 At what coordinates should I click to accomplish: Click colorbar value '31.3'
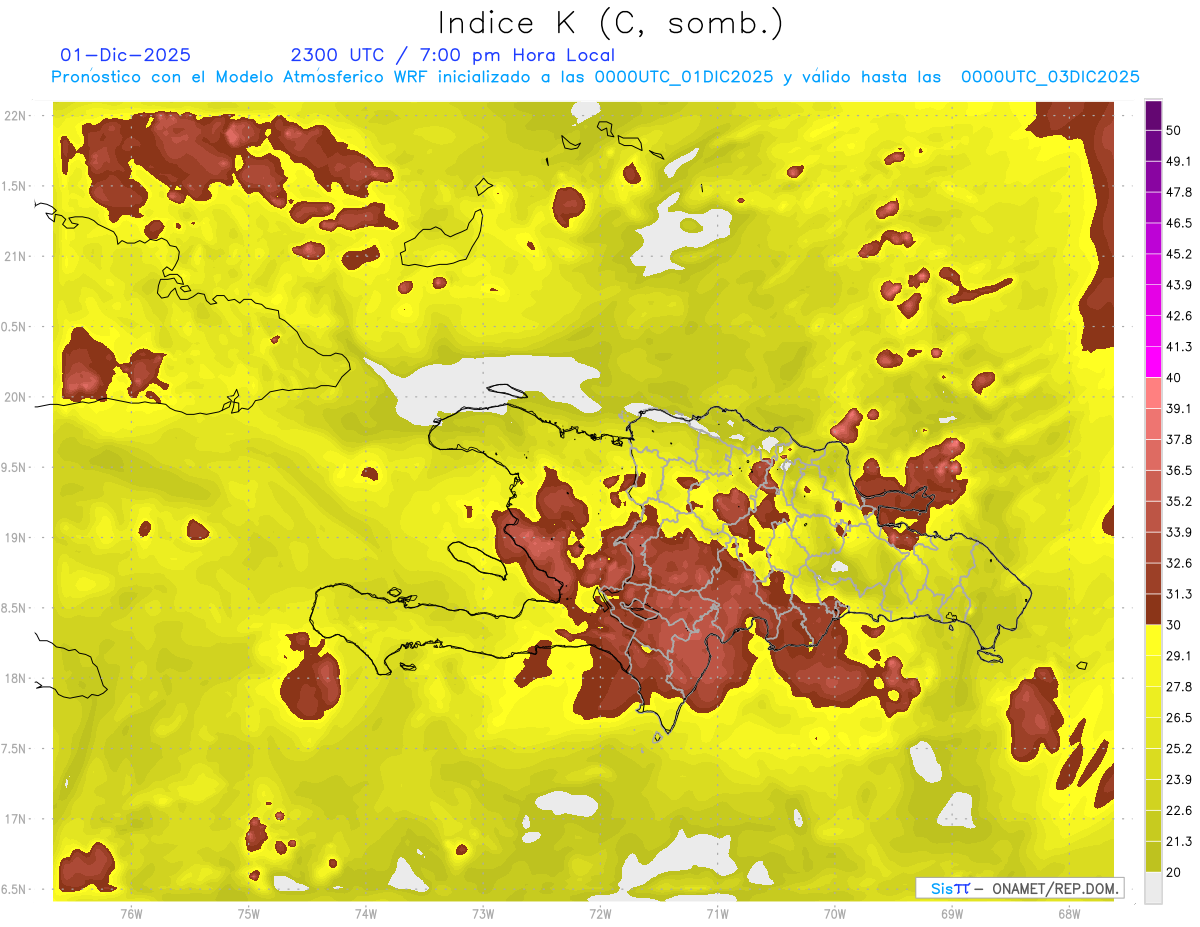coord(1179,594)
